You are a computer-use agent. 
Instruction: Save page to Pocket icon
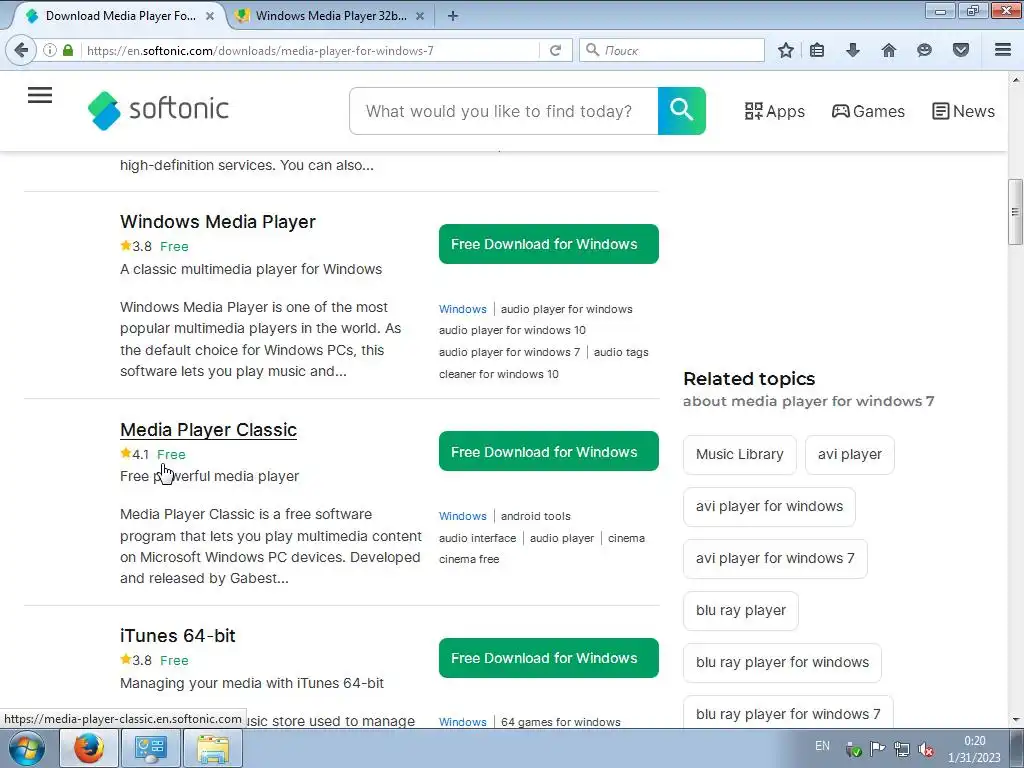[961, 50]
